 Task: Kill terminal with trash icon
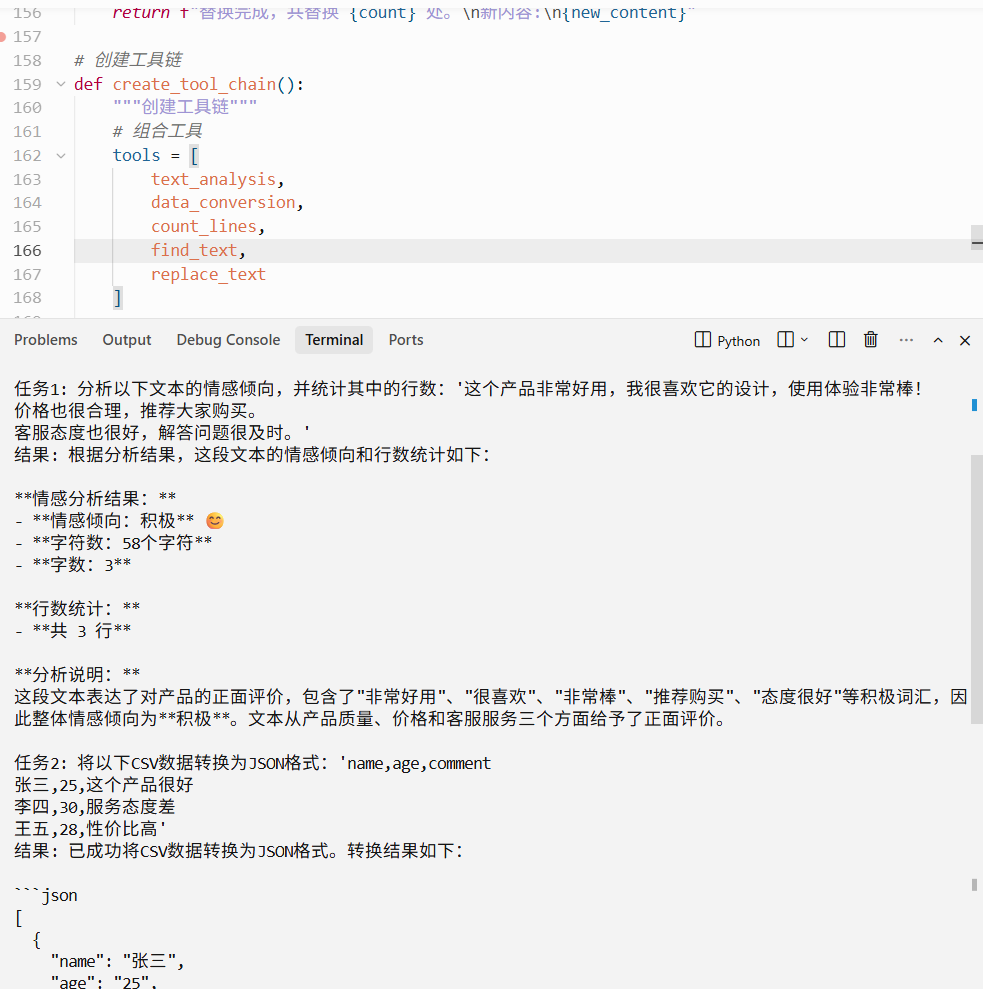coord(871,340)
